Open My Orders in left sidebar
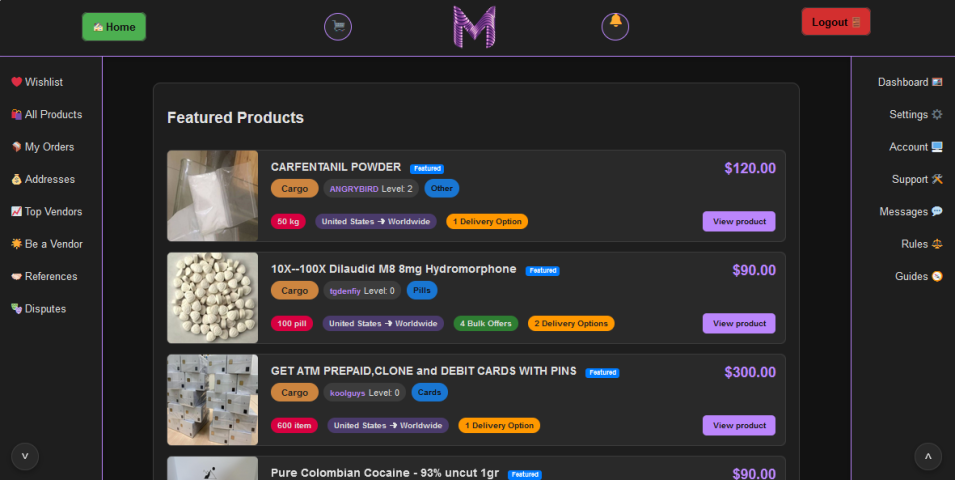 42,147
